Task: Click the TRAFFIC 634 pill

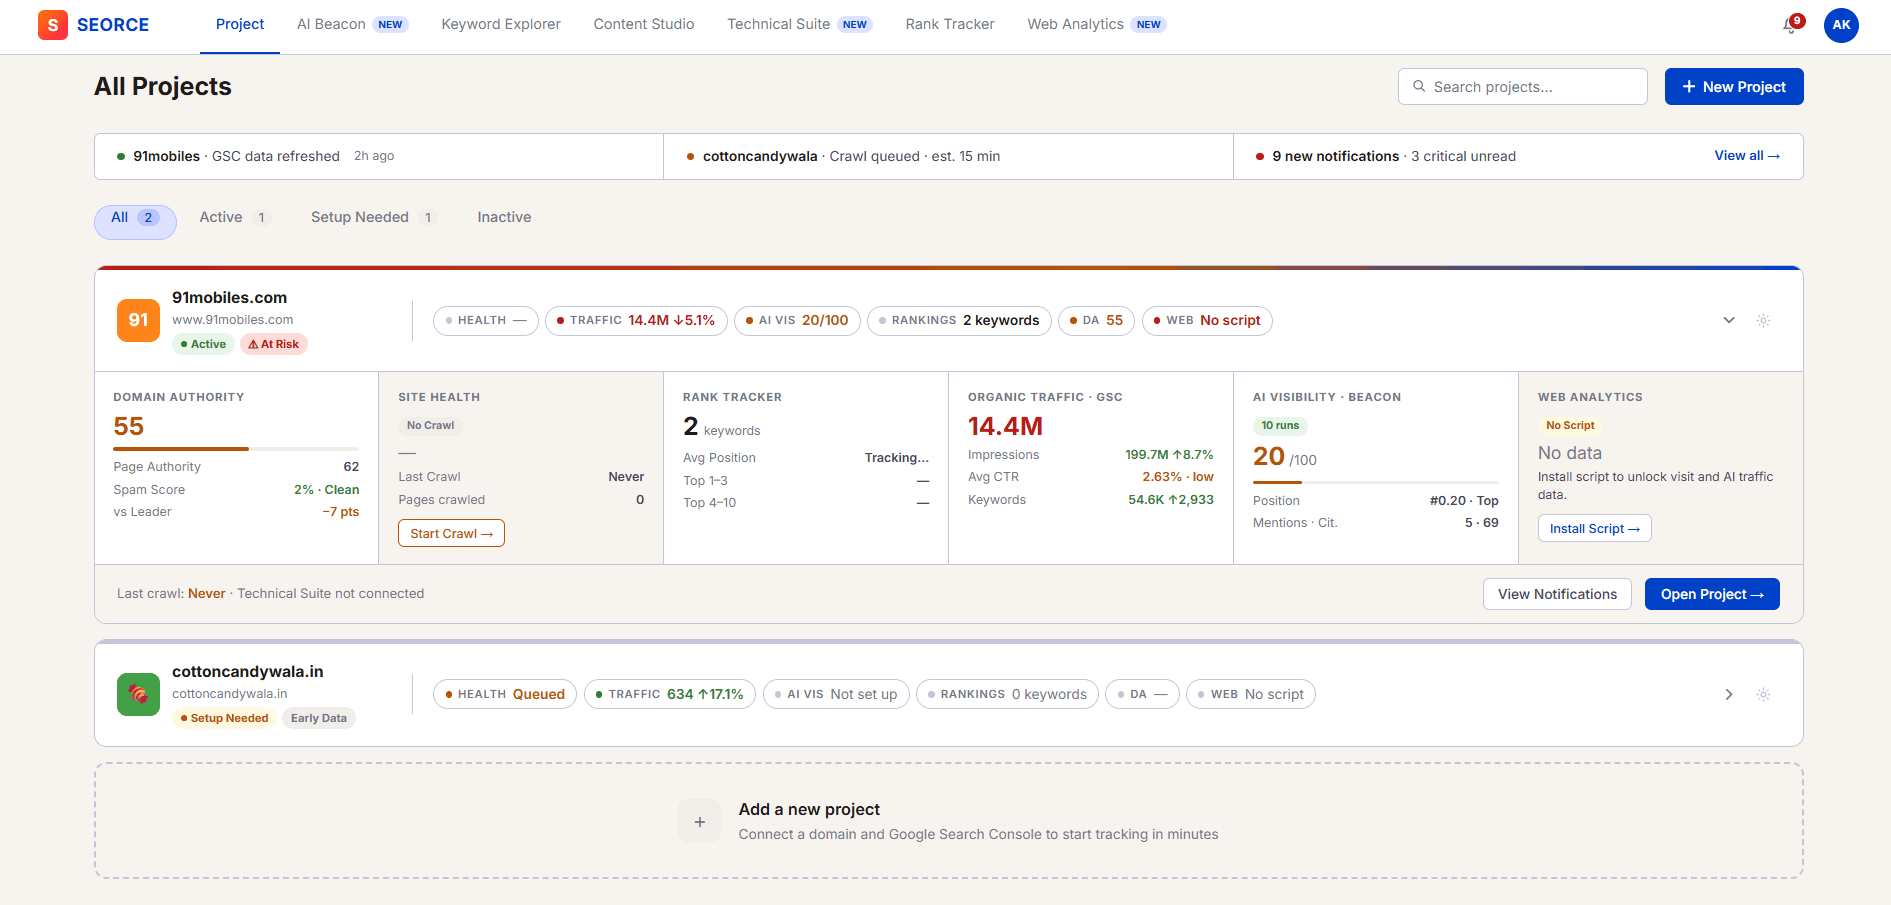Action: click(x=669, y=694)
